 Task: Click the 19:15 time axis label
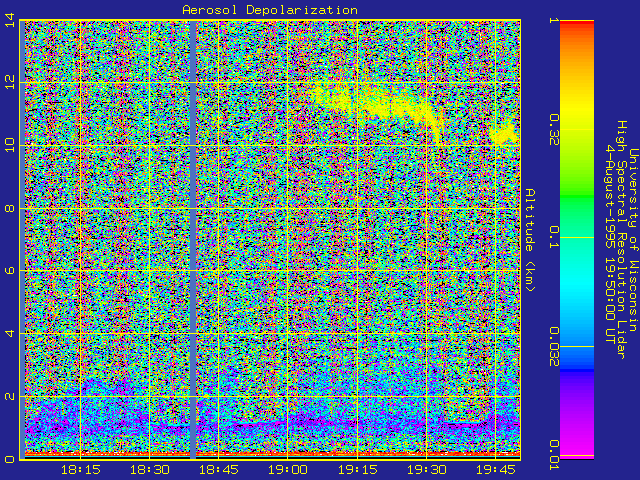pyautogui.click(x=357, y=470)
